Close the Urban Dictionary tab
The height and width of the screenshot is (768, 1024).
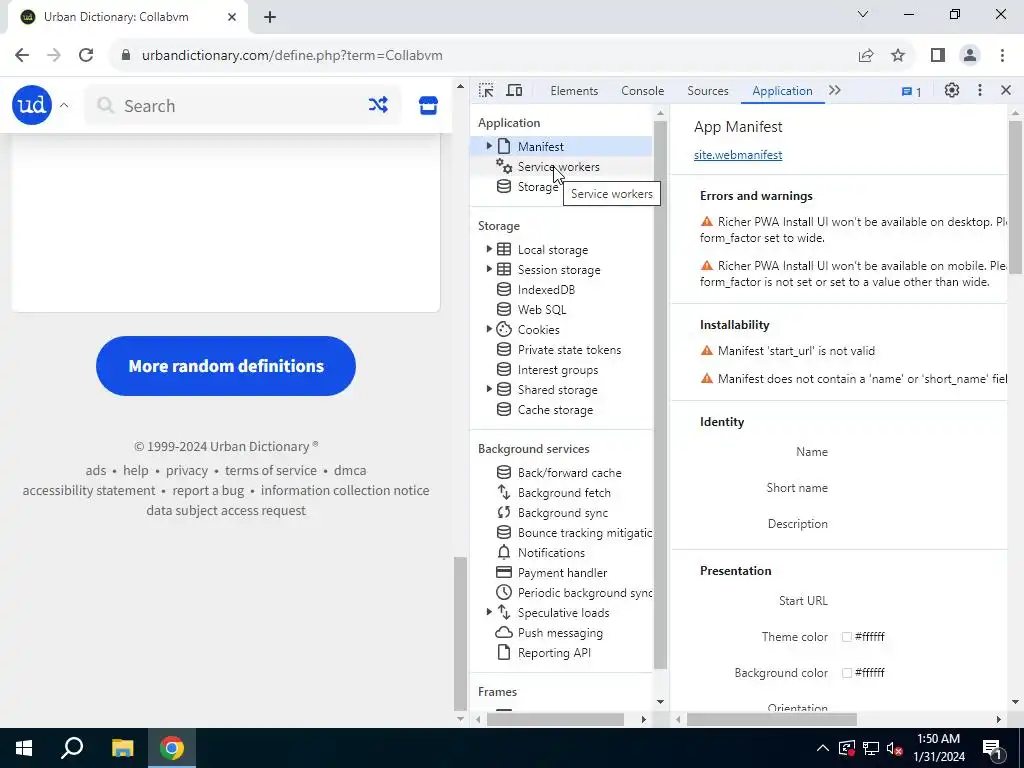[232, 17]
